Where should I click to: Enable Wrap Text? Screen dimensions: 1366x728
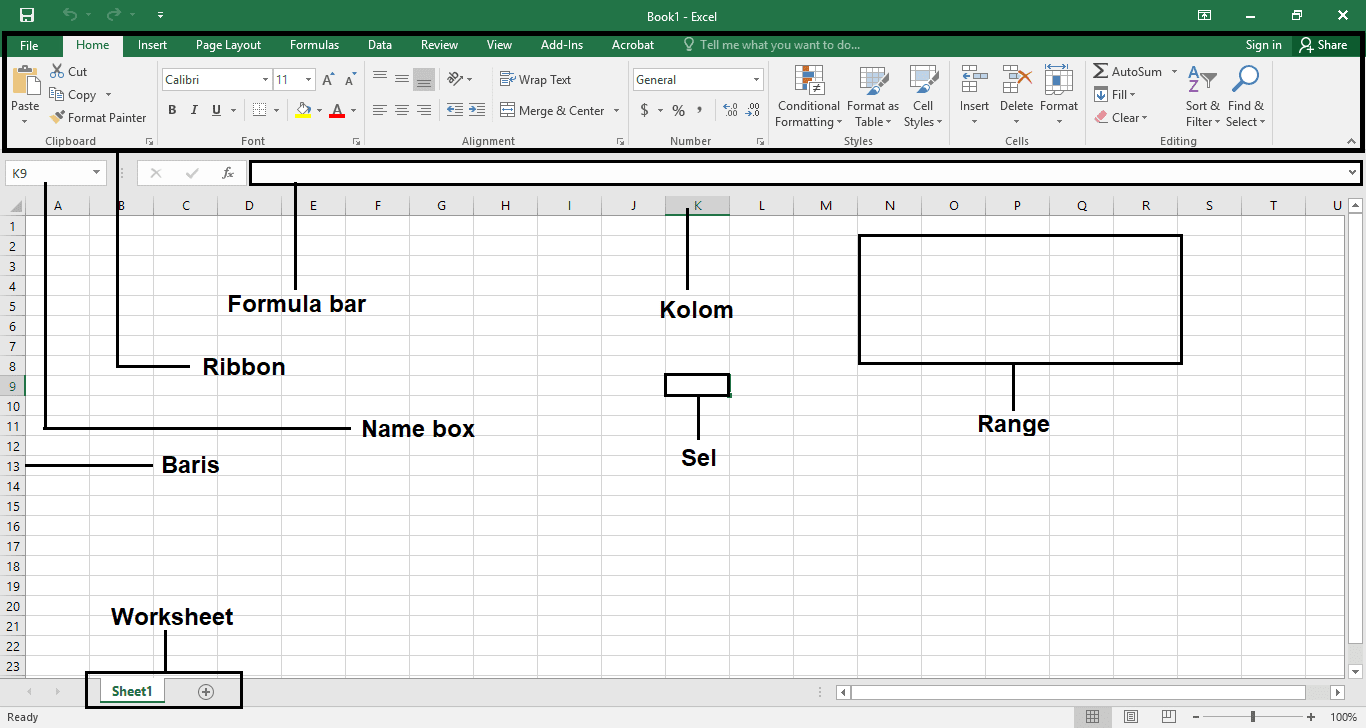click(x=536, y=79)
